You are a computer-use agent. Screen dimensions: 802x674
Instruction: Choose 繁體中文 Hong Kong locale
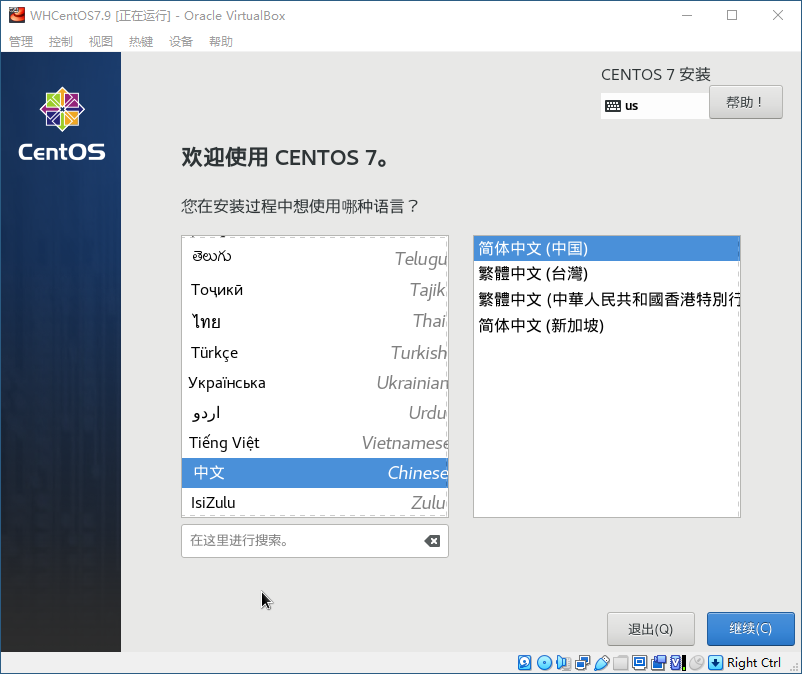(607, 299)
